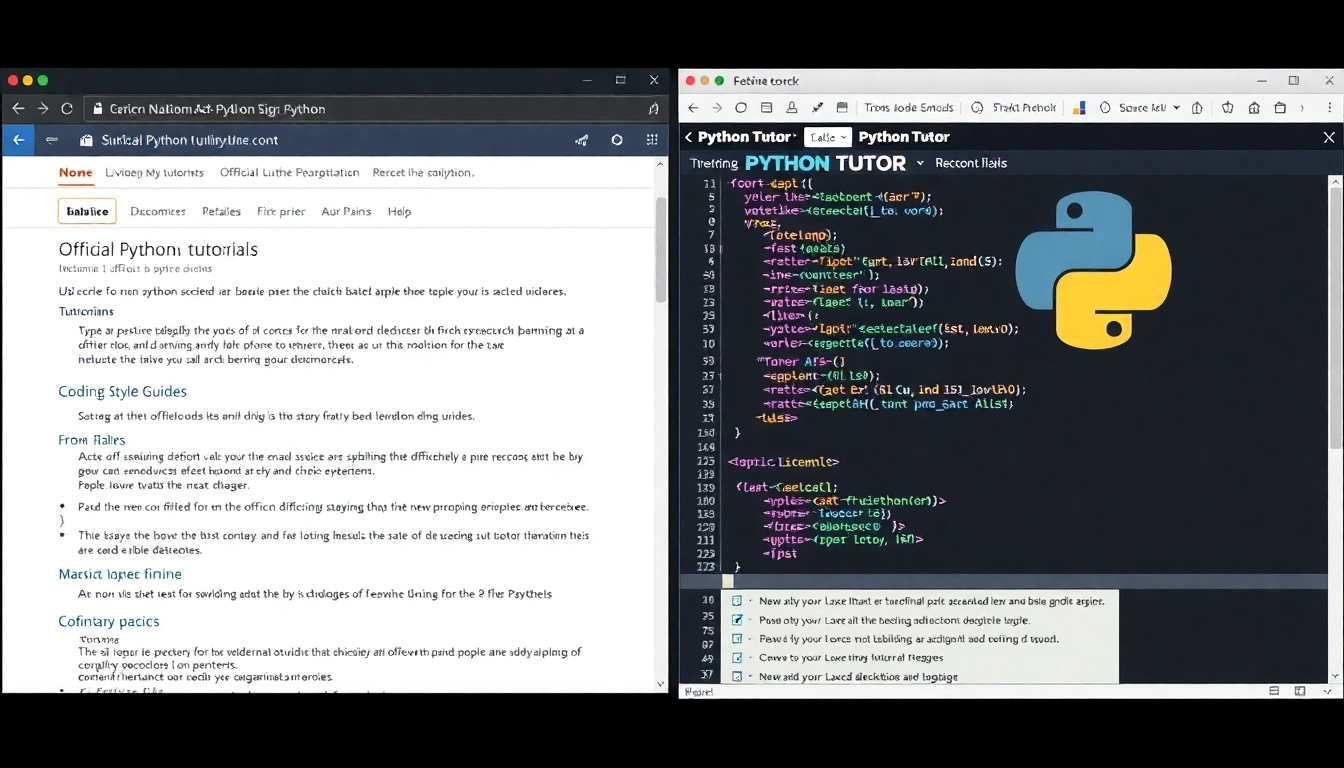1344x768 pixels.
Task: Open the 'Rercet the coilytion.' tab
Action: click(x=423, y=172)
